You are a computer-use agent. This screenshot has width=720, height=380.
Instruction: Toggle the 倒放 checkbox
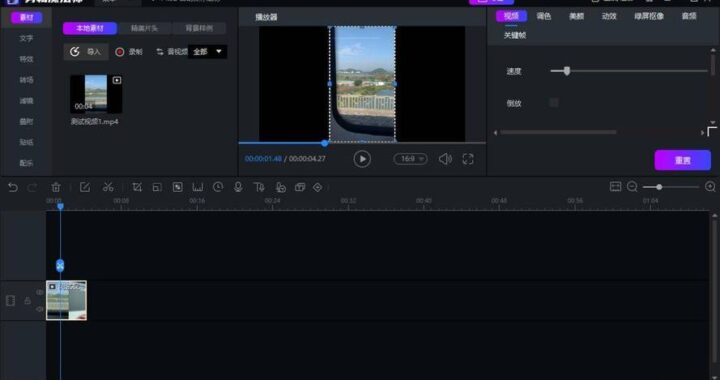click(554, 103)
